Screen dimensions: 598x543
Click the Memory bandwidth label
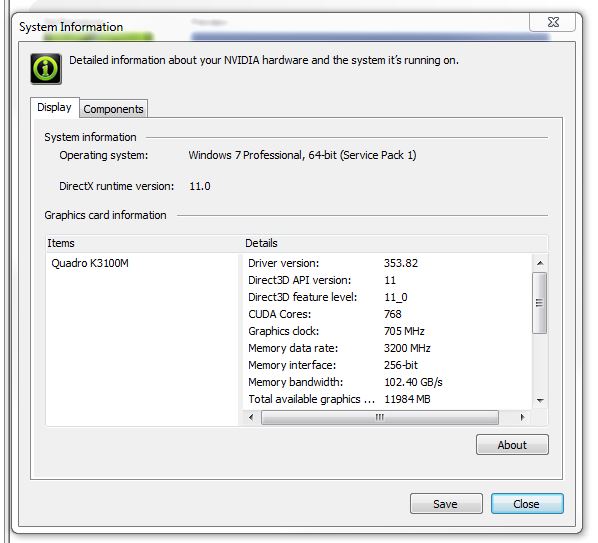[296, 382]
